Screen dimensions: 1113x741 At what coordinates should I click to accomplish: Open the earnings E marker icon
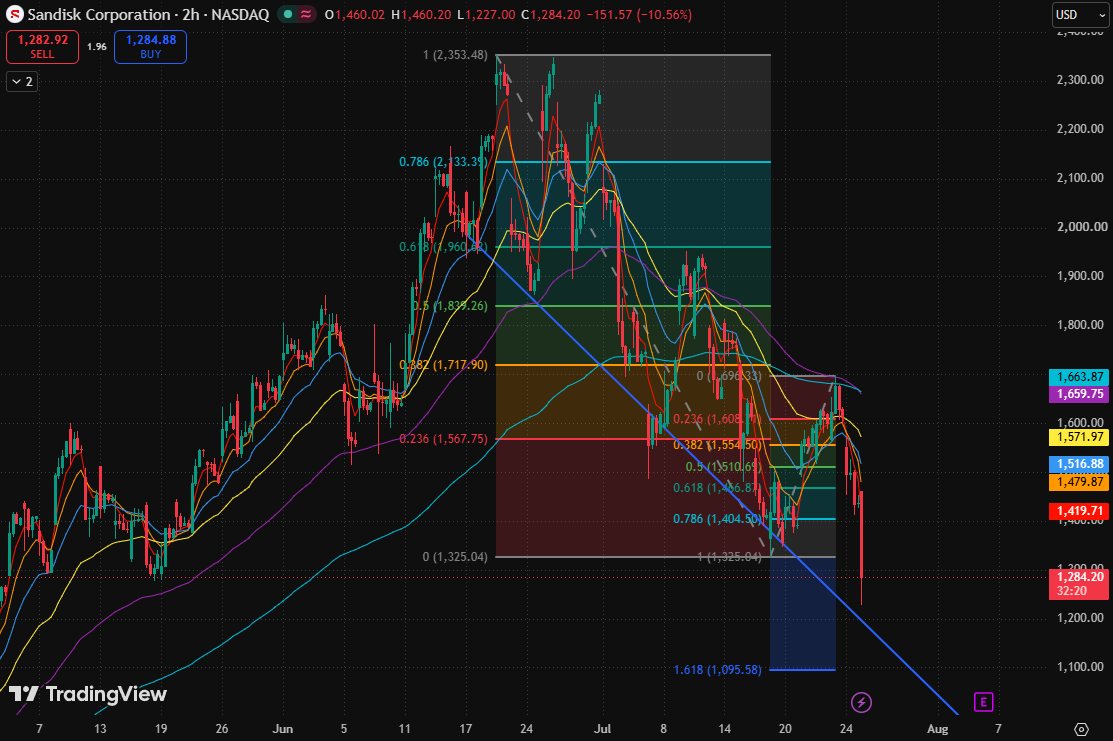coord(983,702)
